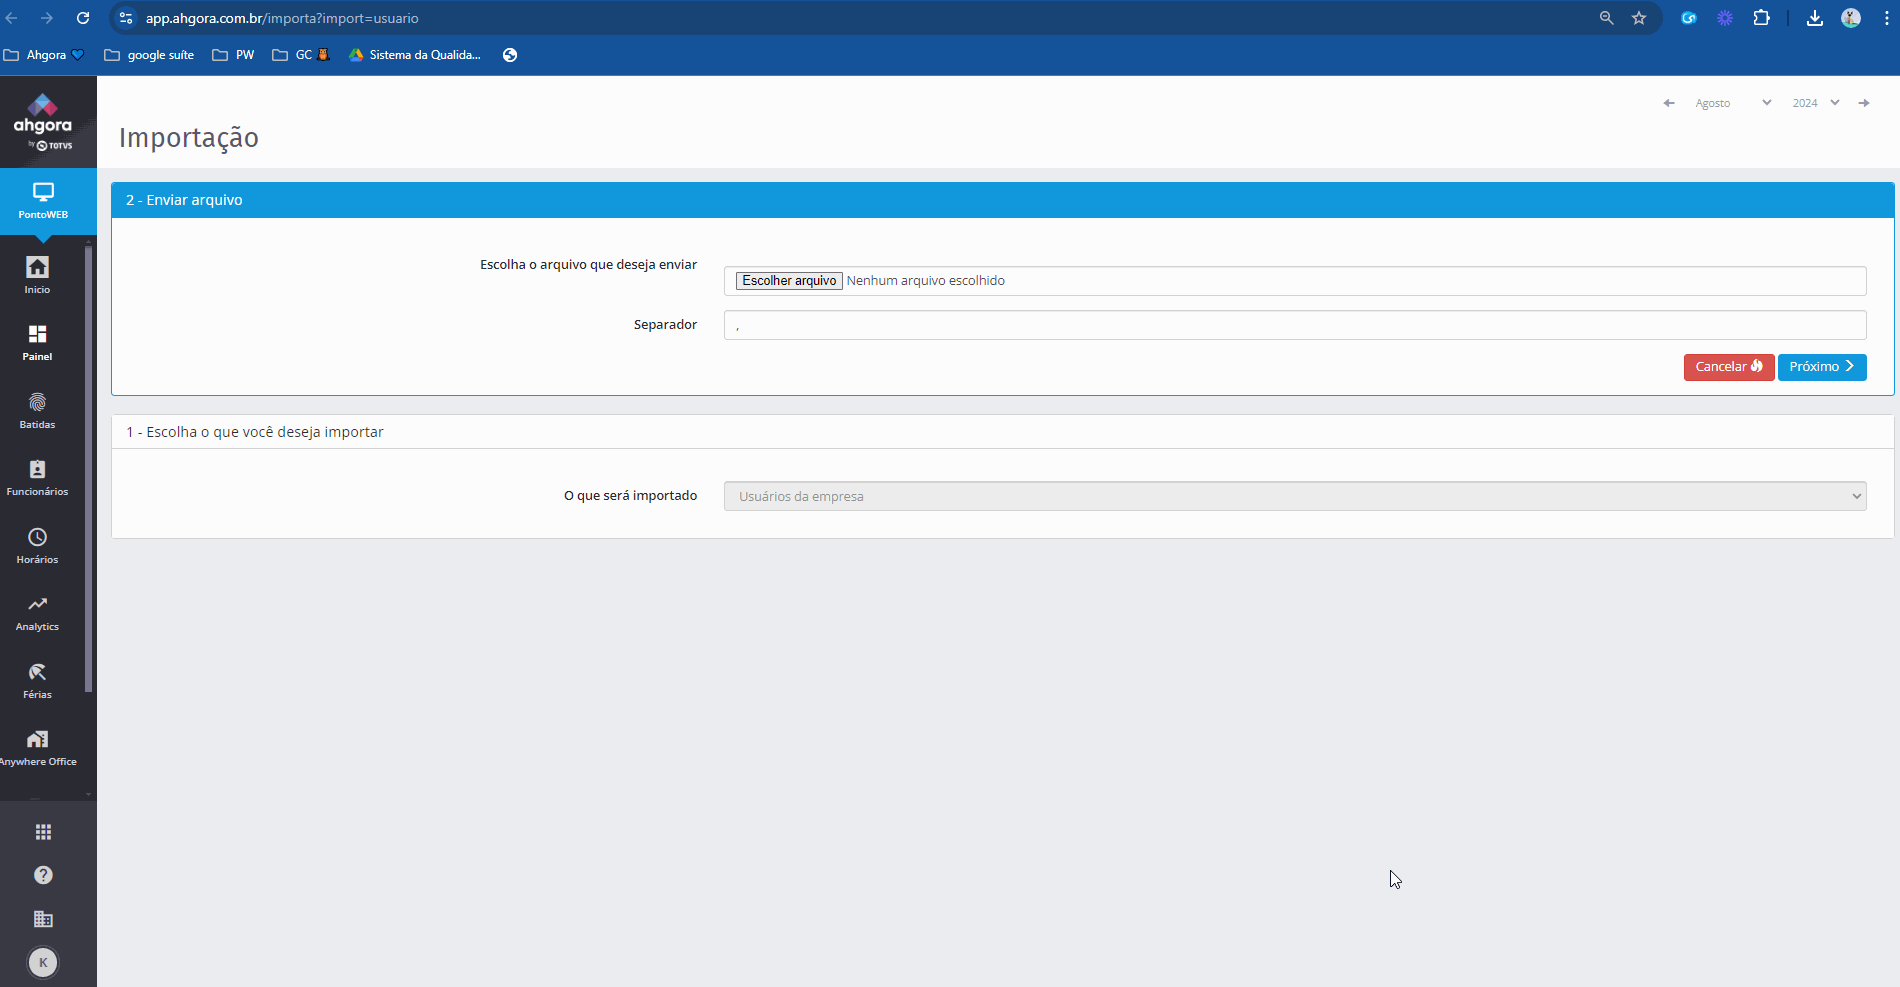Bookmark this page with star
The width and height of the screenshot is (1900, 987).
pos(1639,18)
